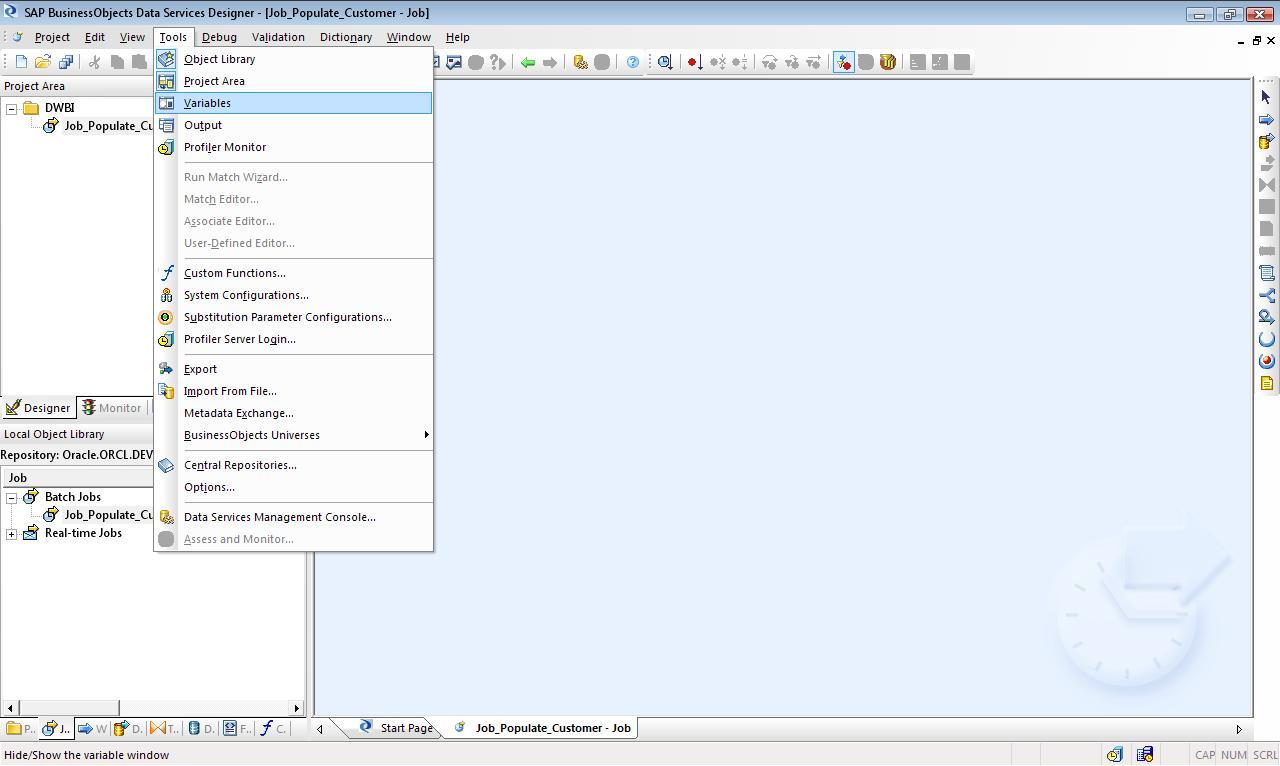This screenshot has width=1280, height=766.
Task: Open Options from the Tools menu
Action: 293,487
